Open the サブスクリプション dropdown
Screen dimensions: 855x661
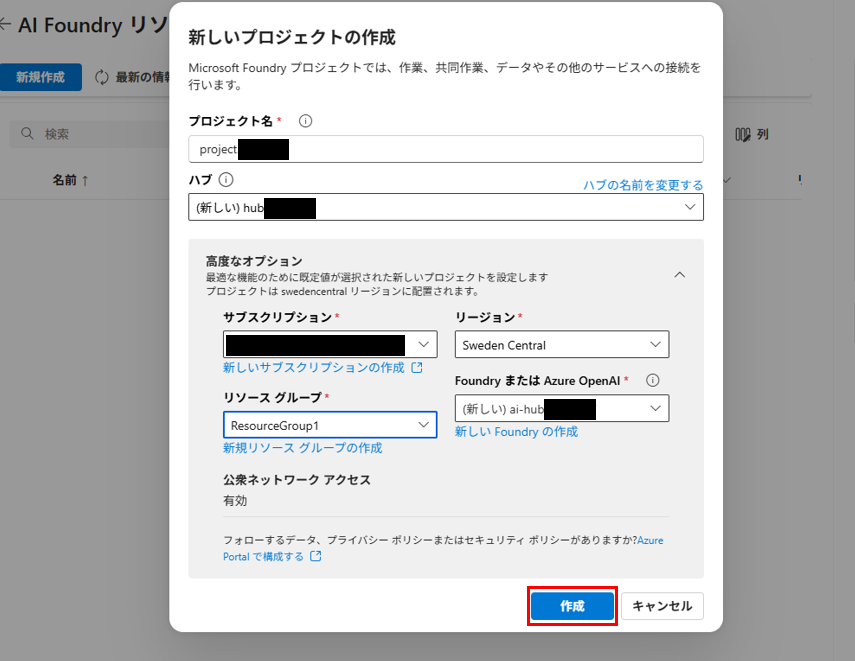click(x=330, y=345)
